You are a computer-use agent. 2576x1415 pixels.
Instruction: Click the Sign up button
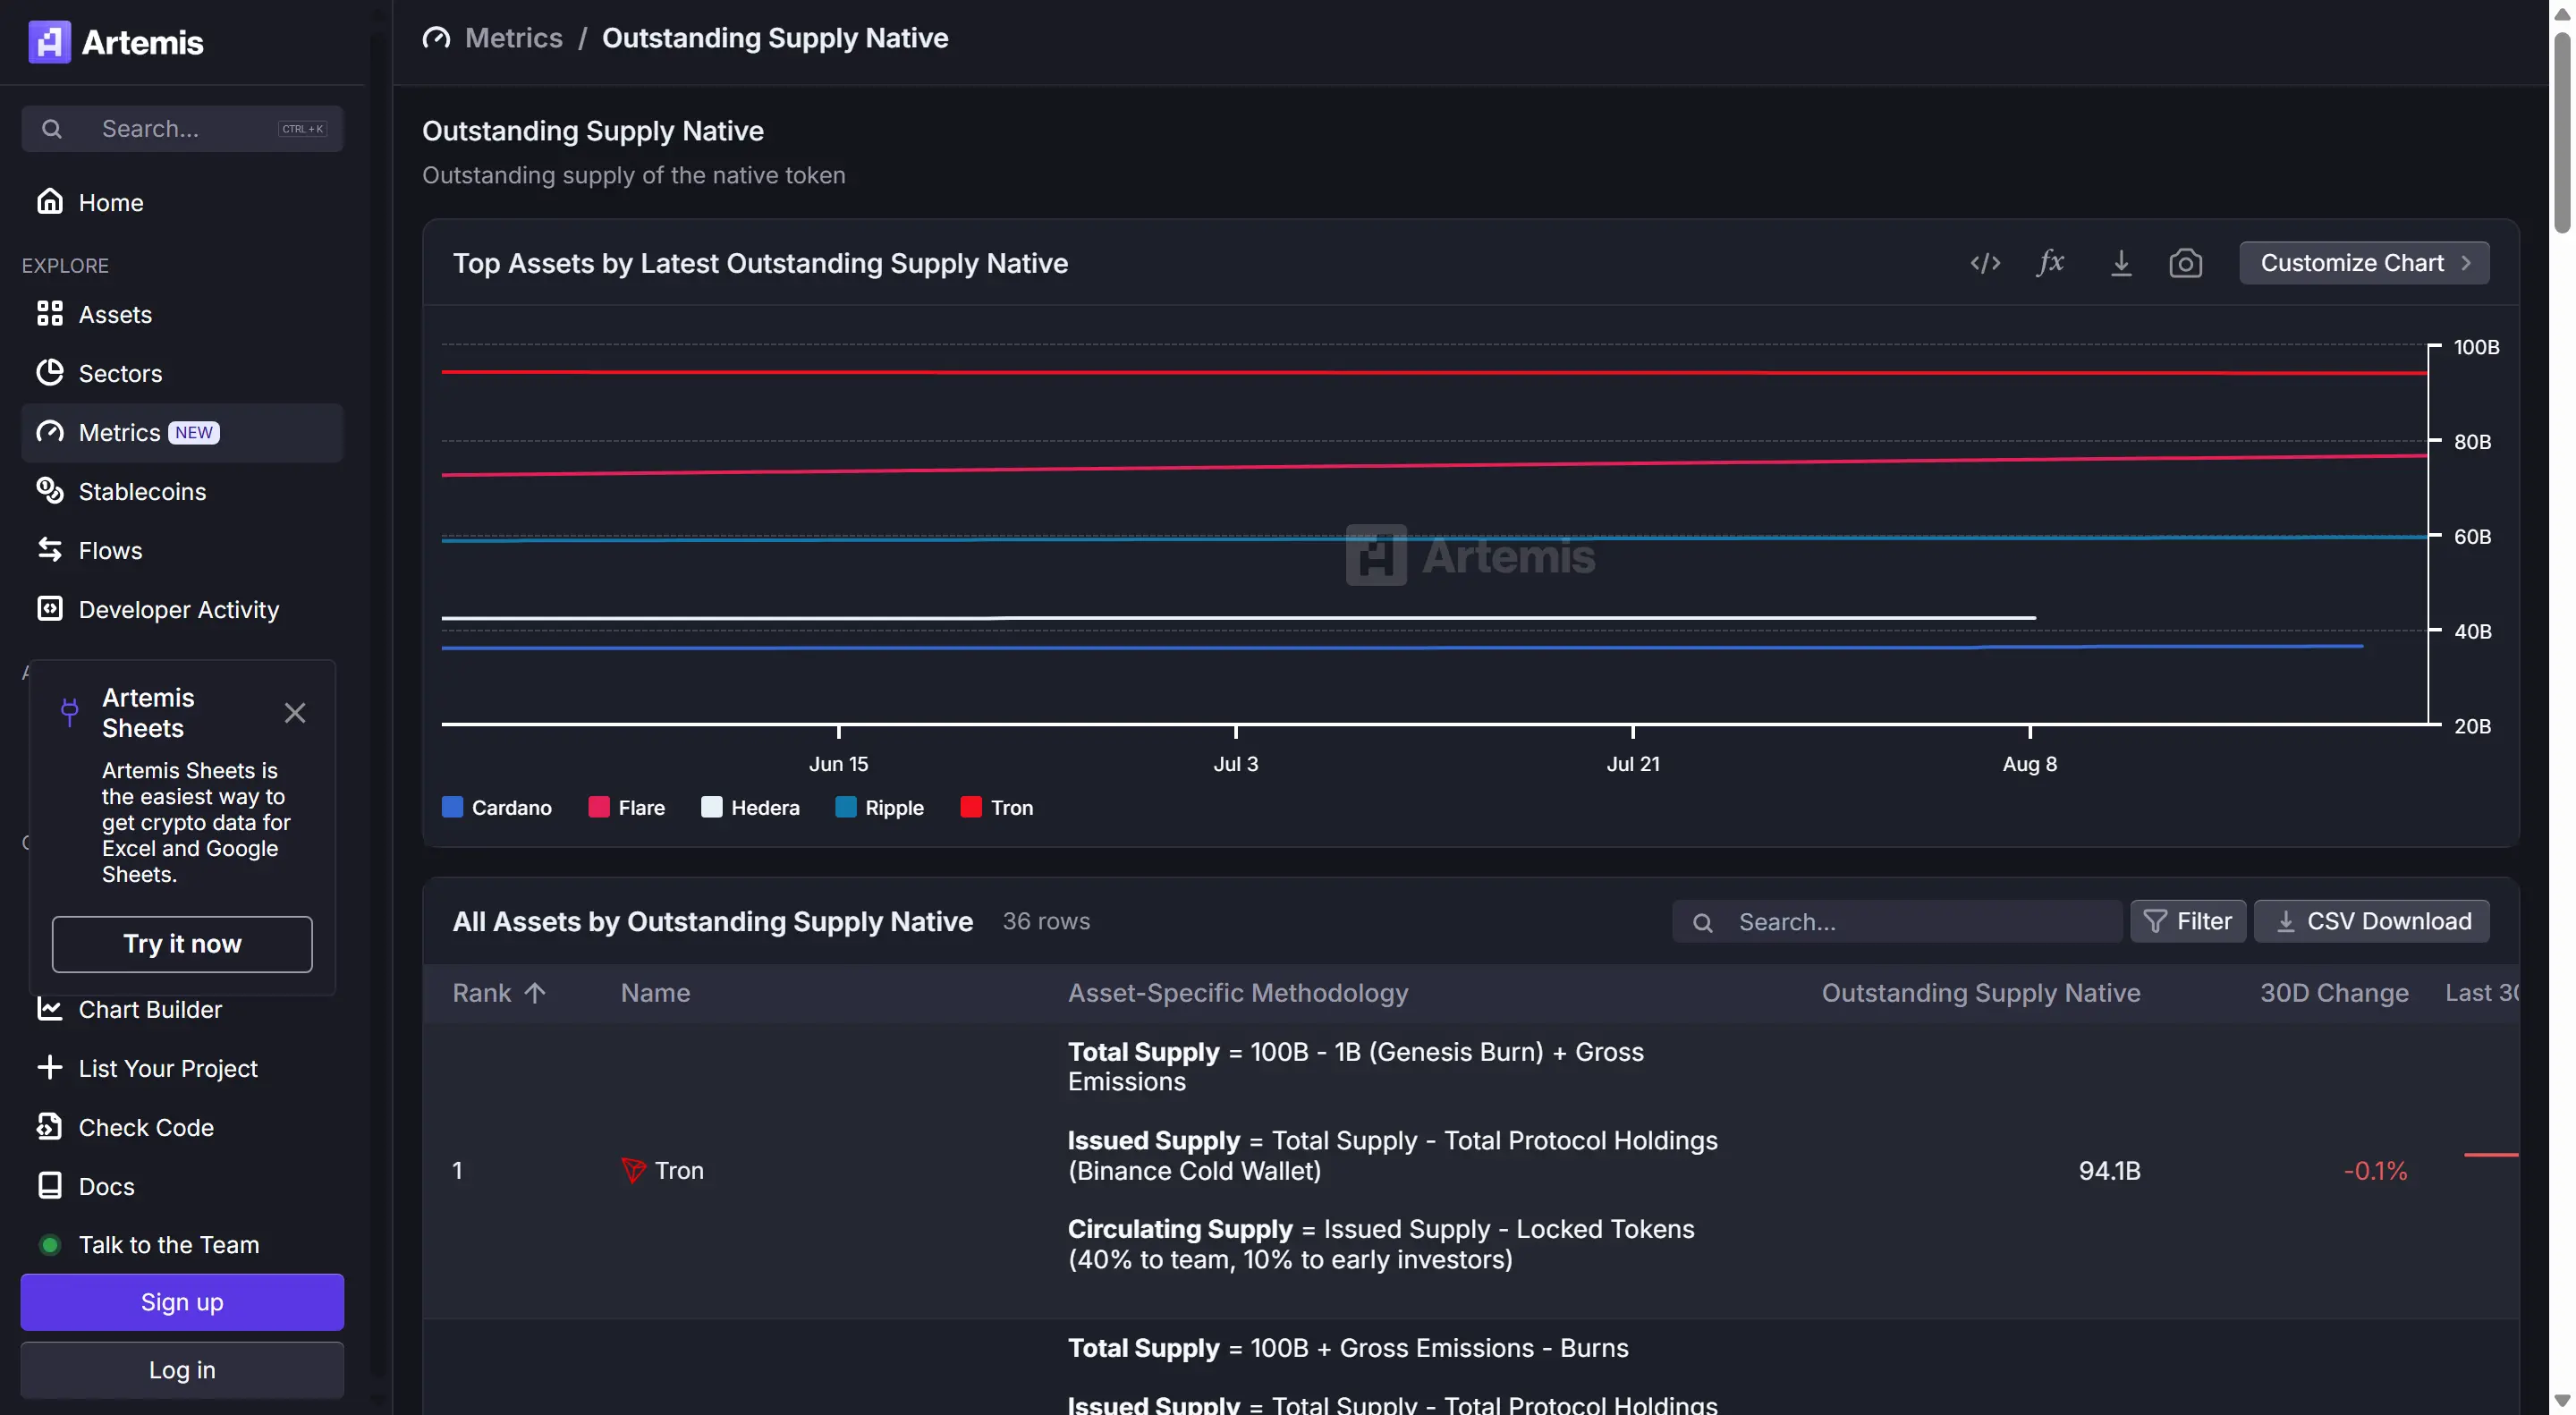pyautogui.click(x=182, y=1301)
